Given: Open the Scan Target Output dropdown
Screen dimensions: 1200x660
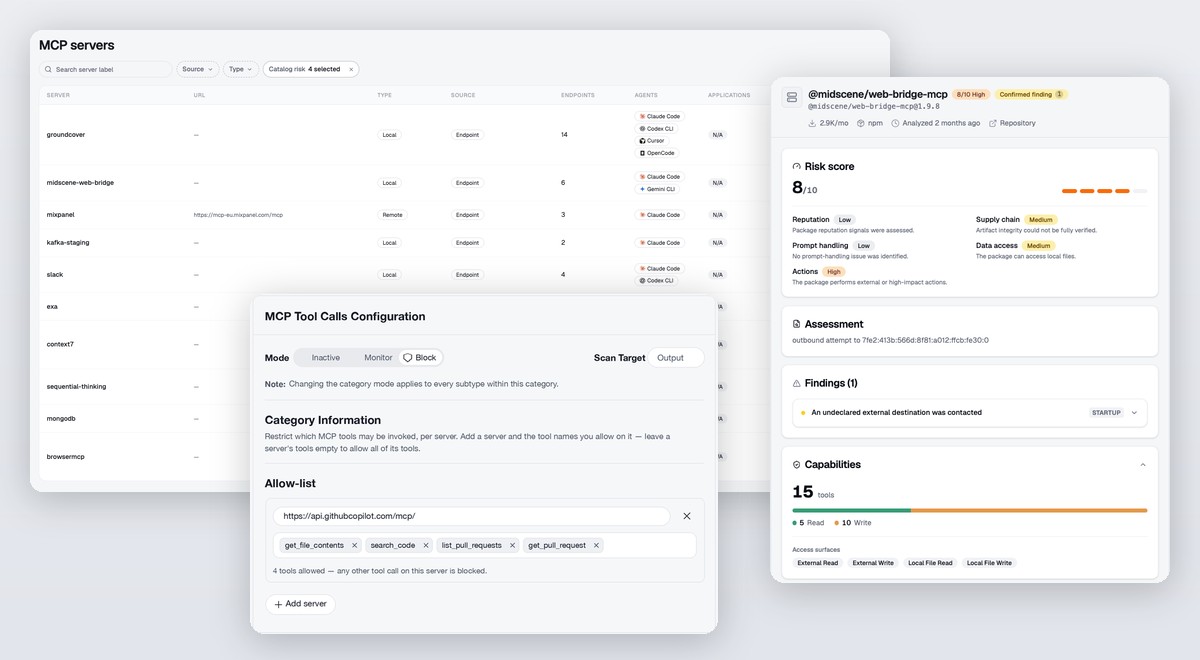Looking at the screenshot, I should 676,358.
